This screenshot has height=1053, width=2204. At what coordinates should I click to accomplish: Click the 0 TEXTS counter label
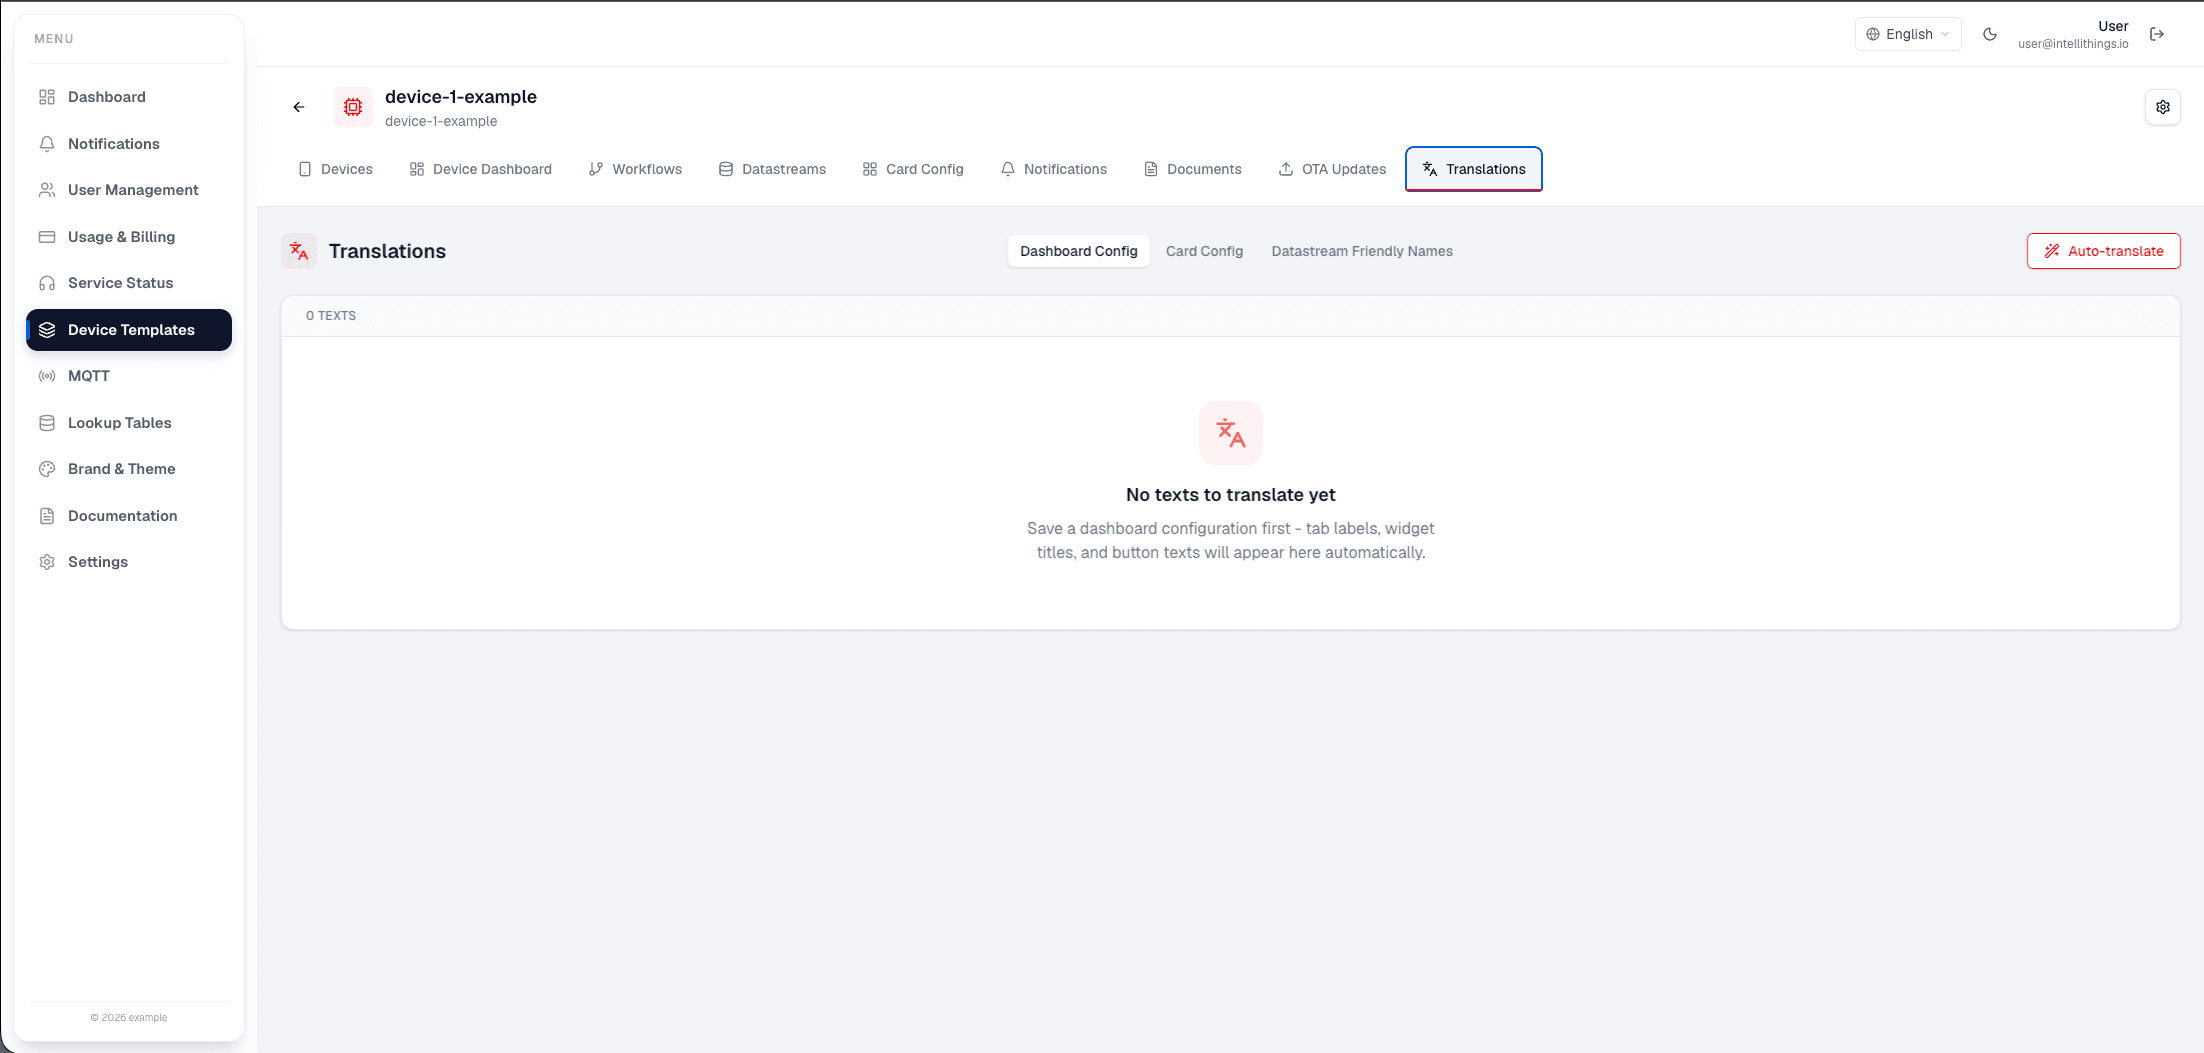[331, 316]
